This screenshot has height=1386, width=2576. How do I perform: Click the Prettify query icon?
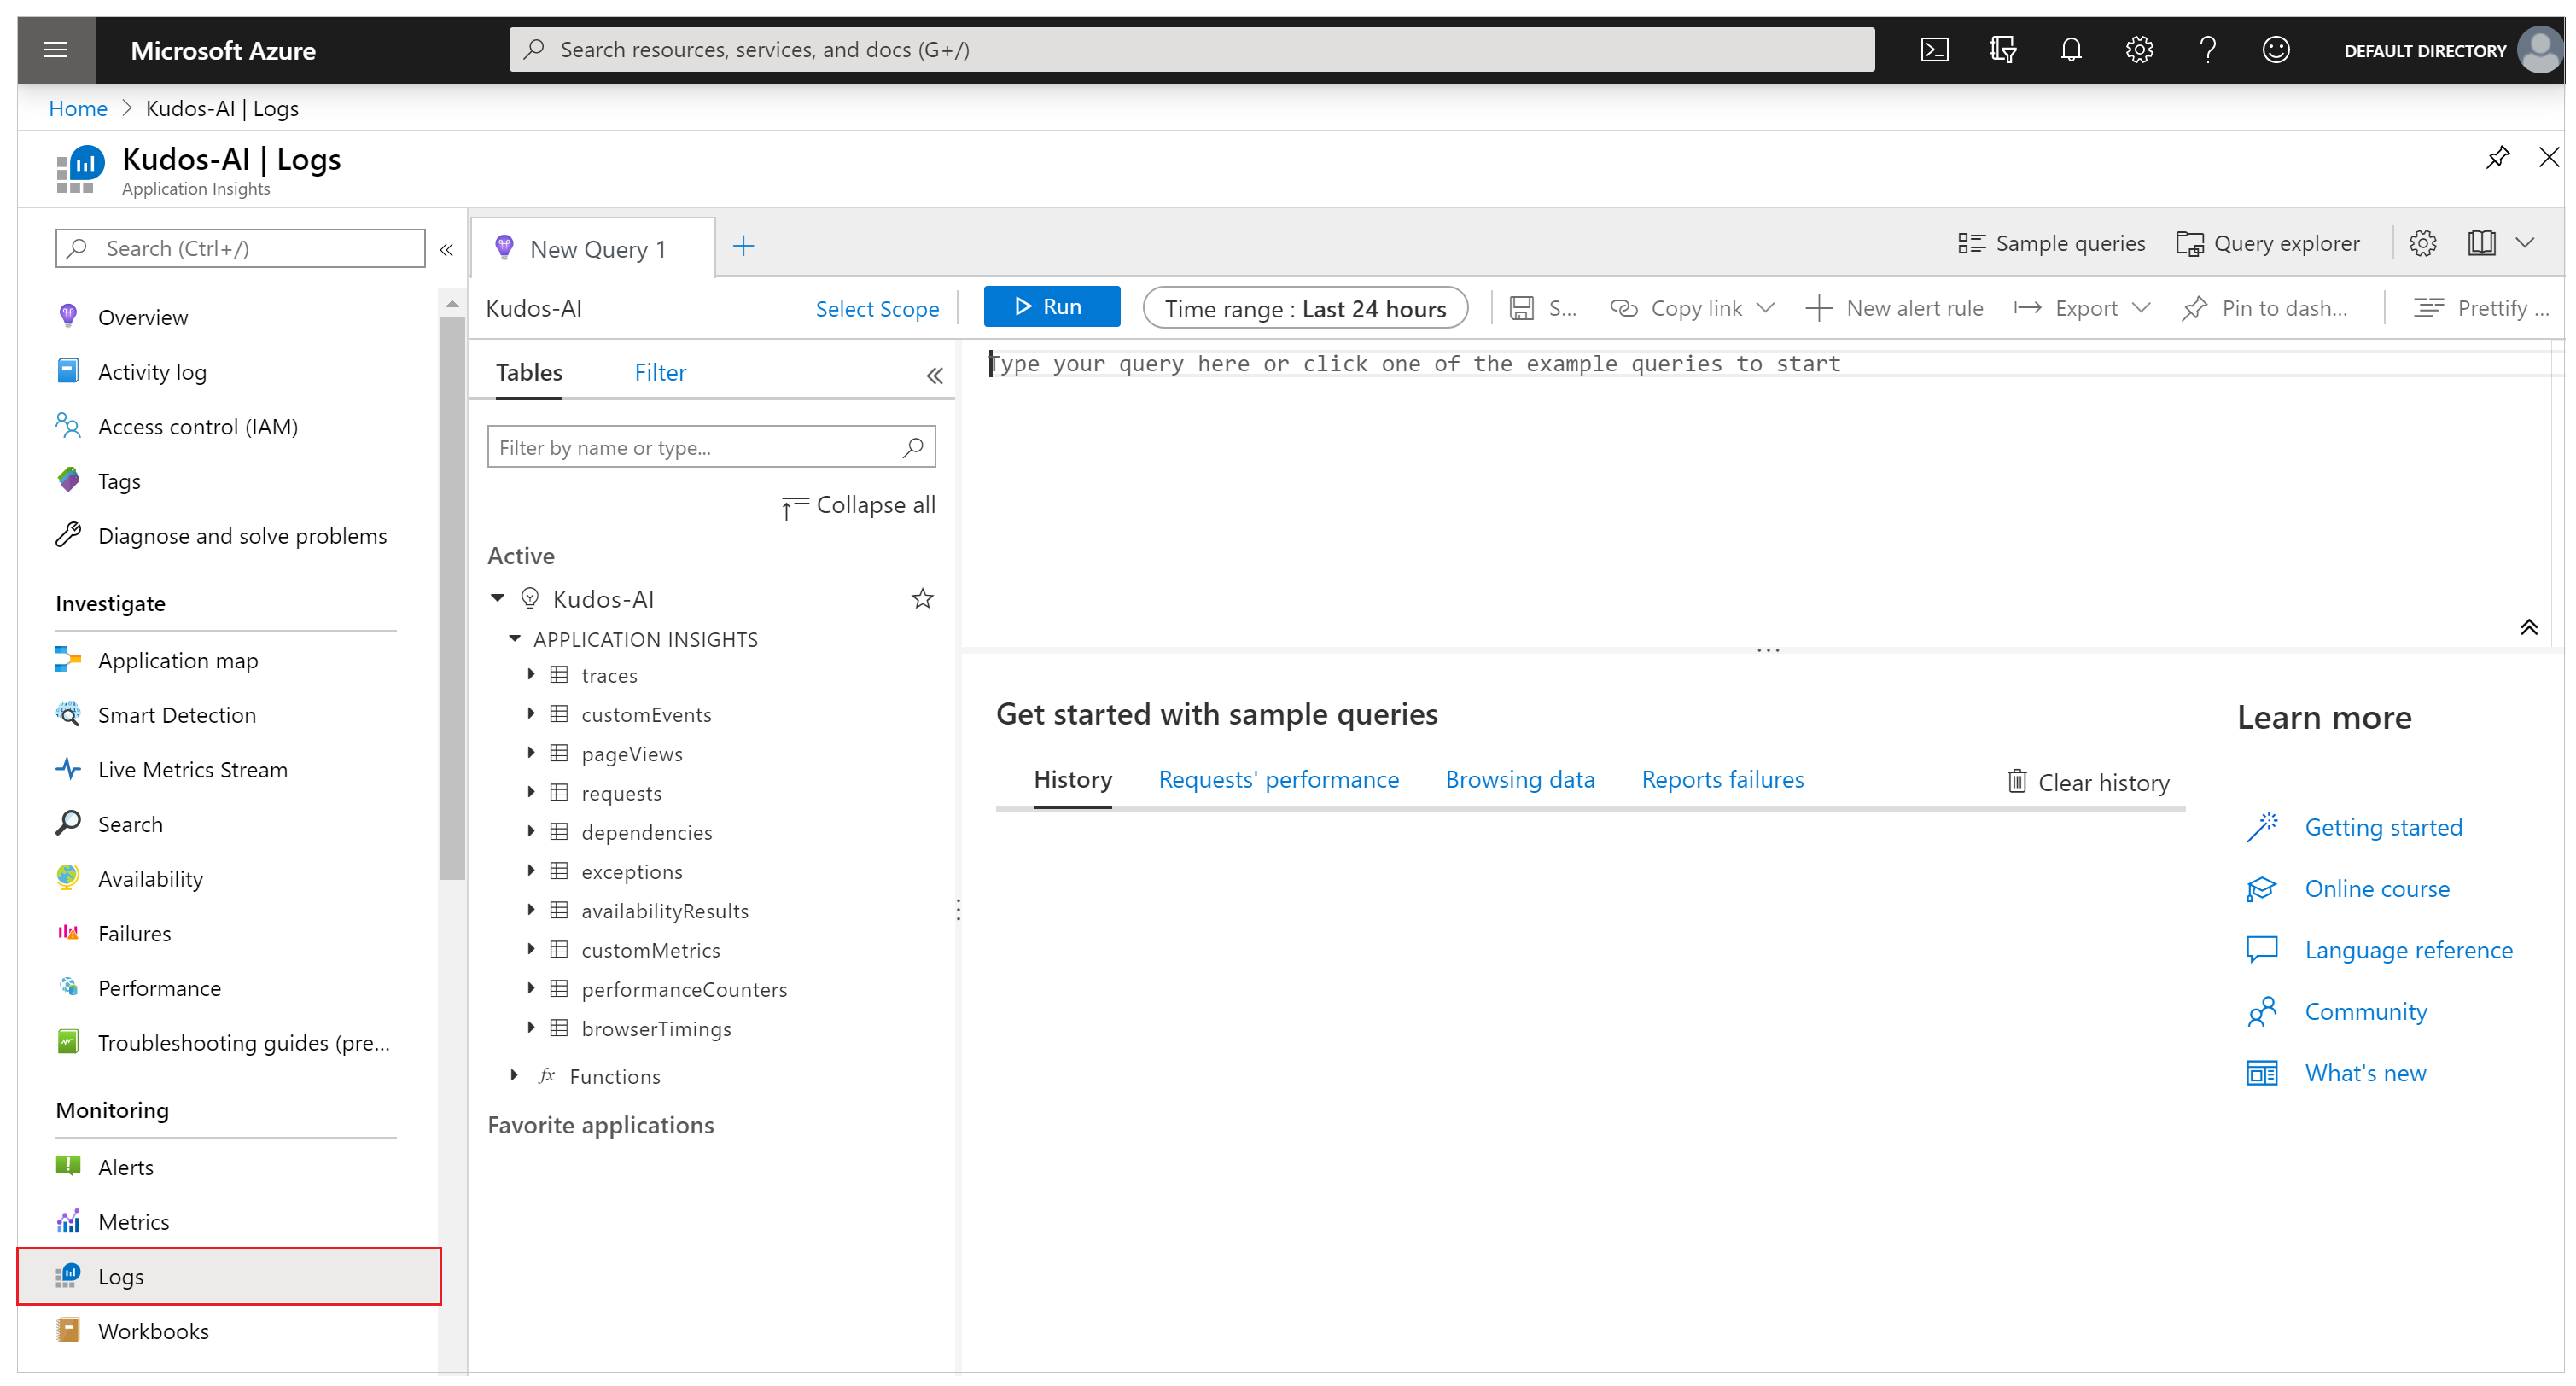tap(2427, 307)
